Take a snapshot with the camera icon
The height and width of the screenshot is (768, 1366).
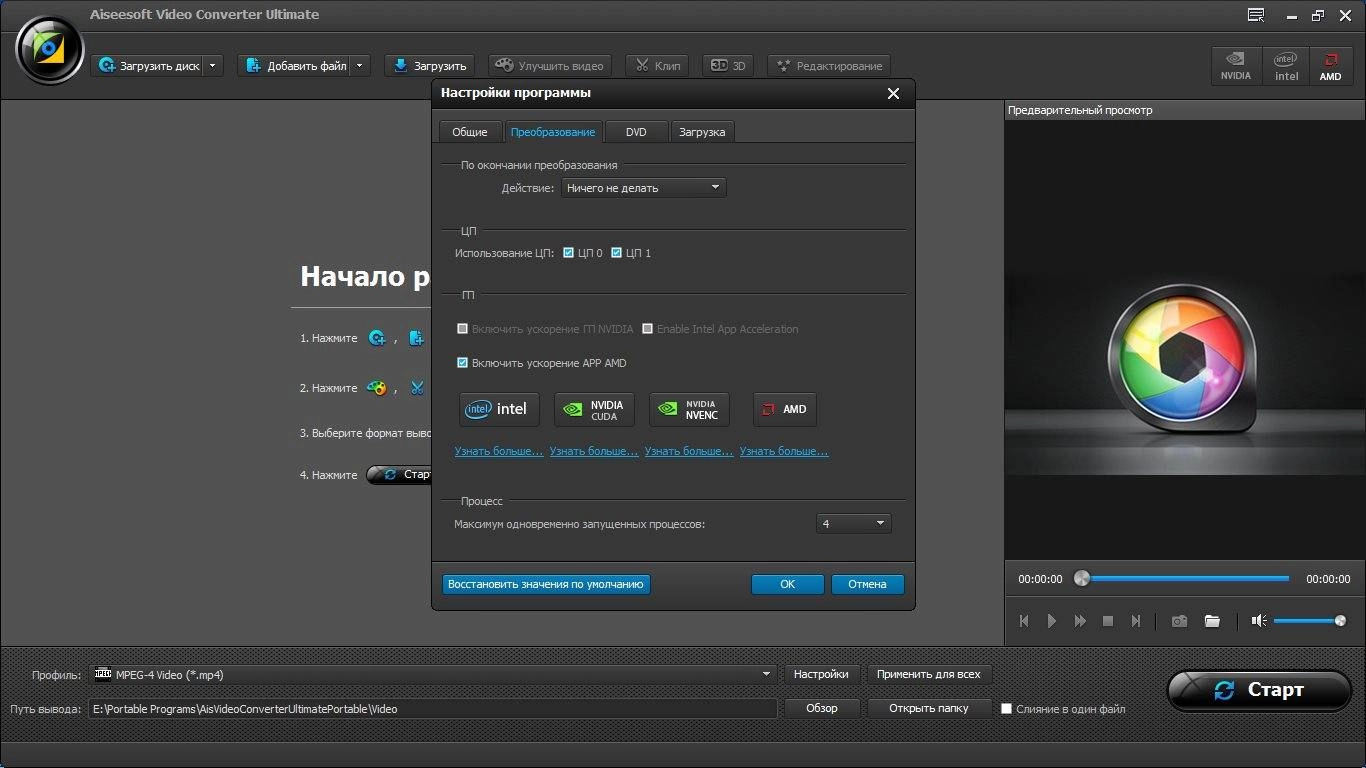1180,621
